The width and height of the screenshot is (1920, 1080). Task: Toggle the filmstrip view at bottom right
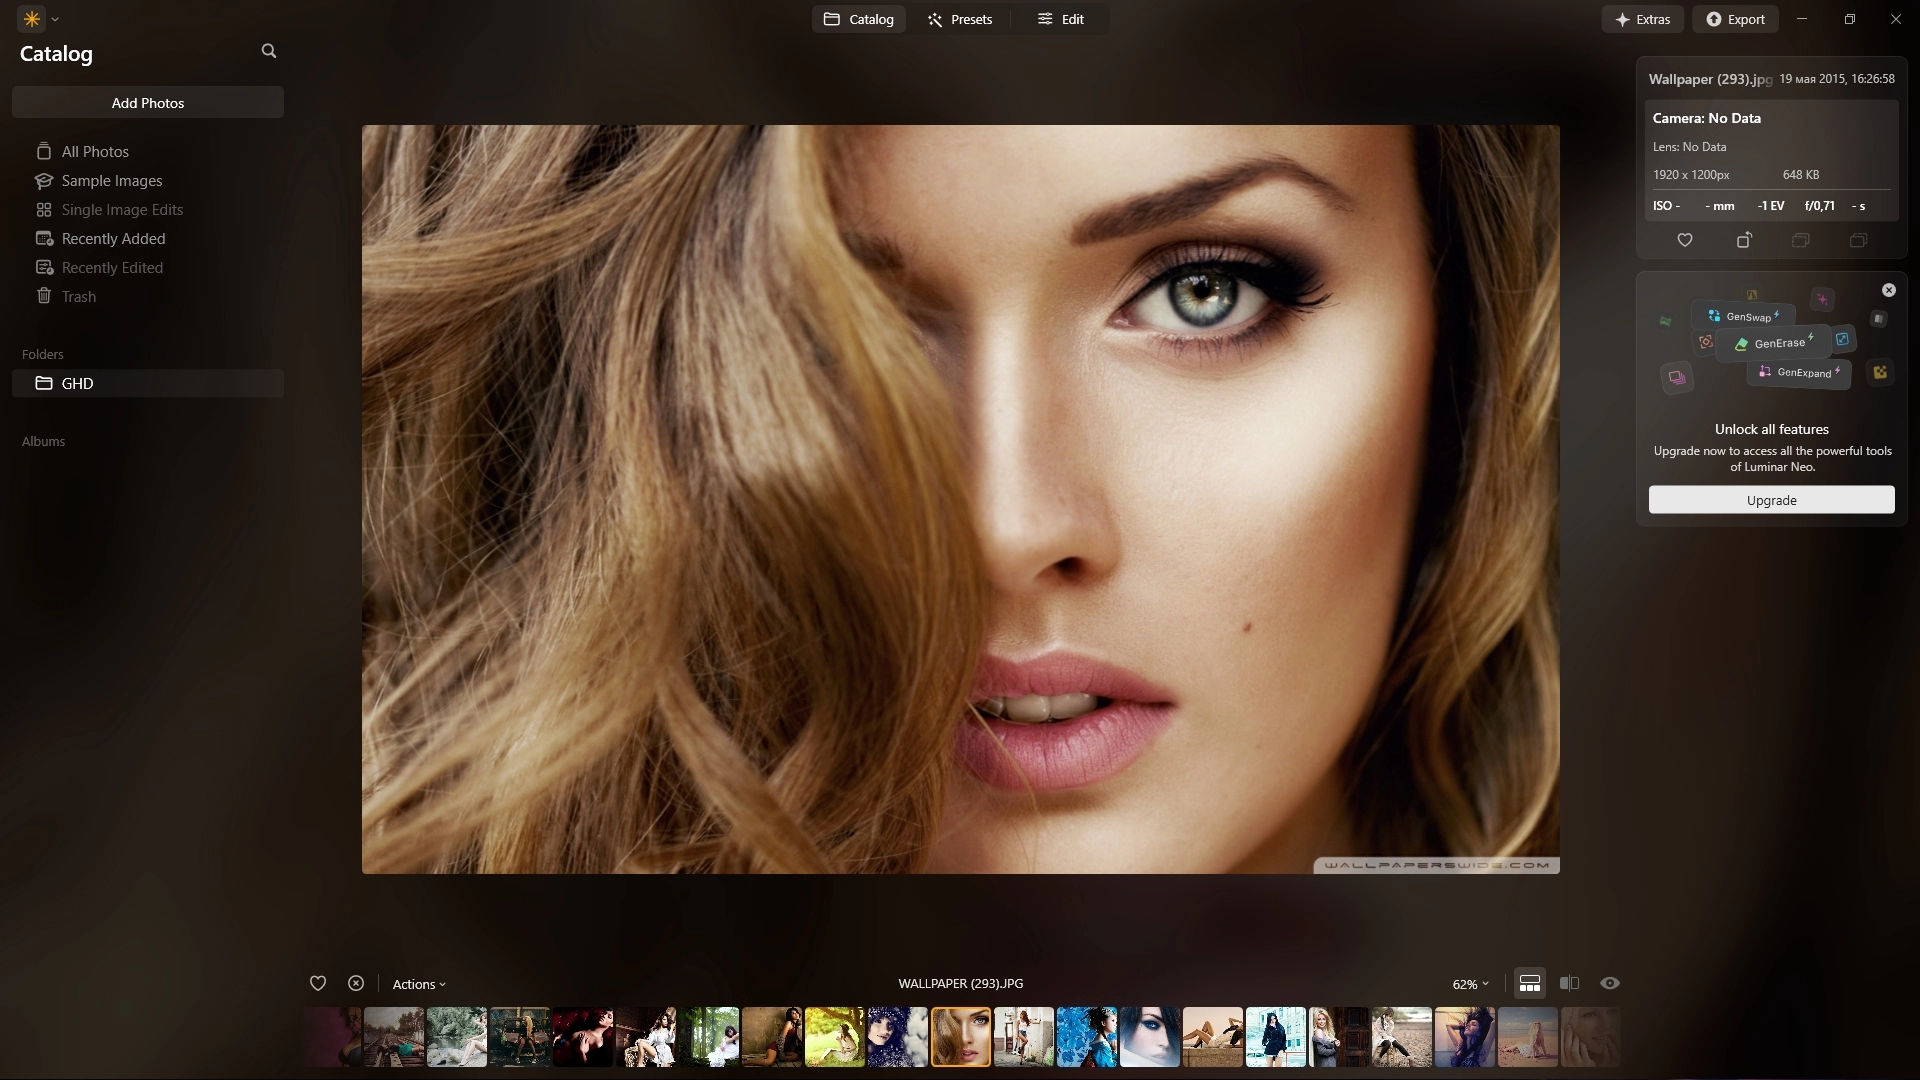click(x=1529, y=983)
